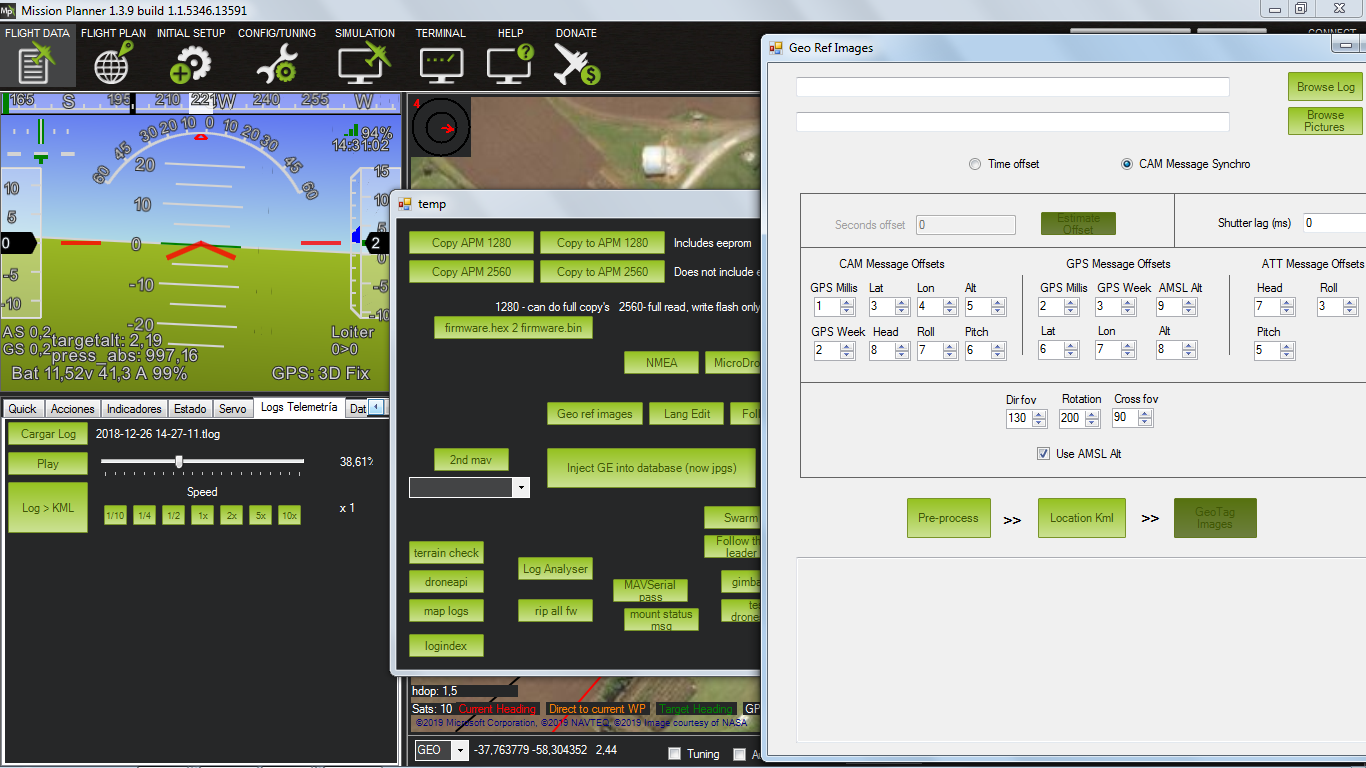The width and height of the screenshot is (1366, 768).
Task: Click Copy APM 1280 button
Action: click(471, 243)
